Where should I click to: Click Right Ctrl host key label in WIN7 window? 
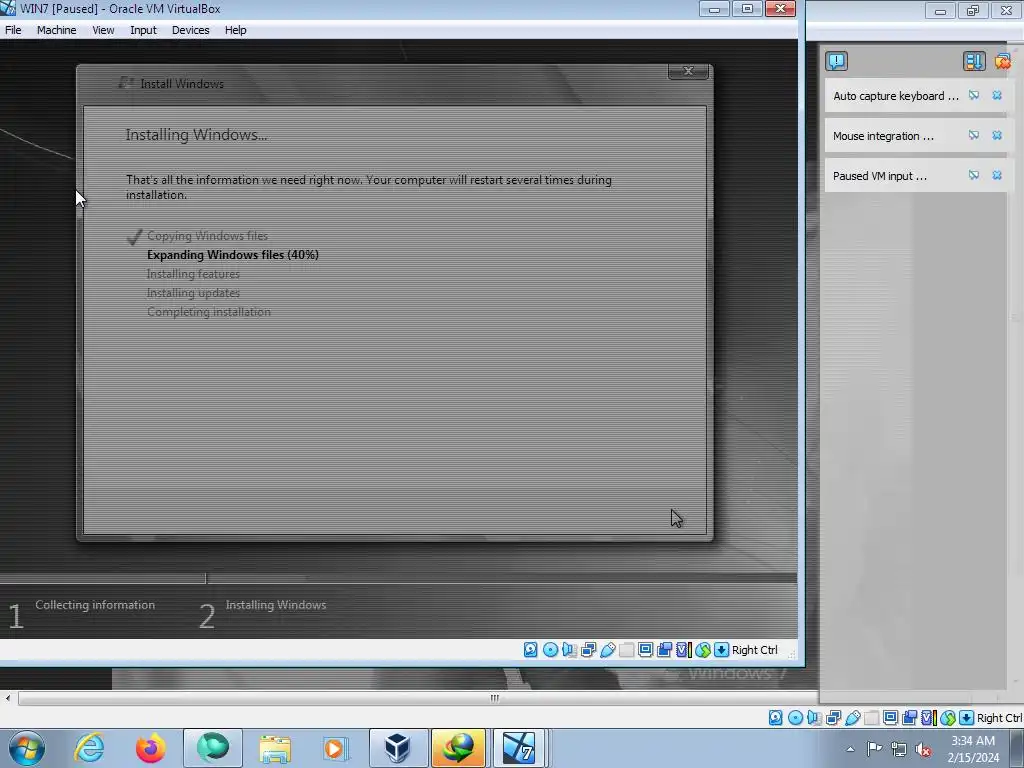[x=754, y=650]
